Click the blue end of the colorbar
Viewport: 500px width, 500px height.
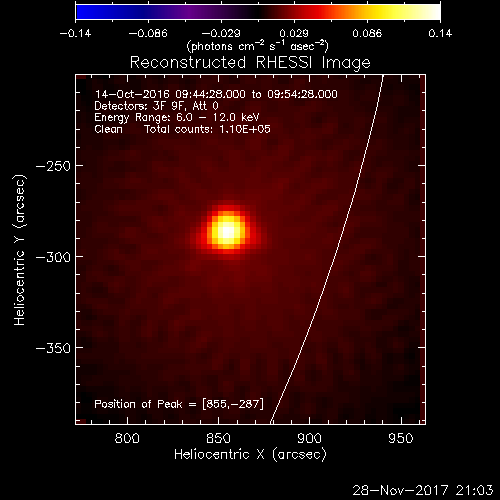(x=83, y=12)
